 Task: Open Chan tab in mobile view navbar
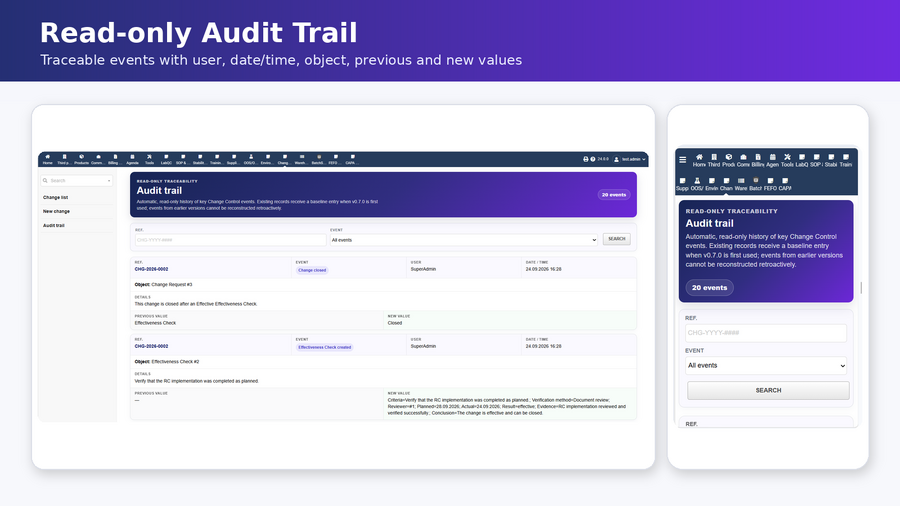pos(726,184)
